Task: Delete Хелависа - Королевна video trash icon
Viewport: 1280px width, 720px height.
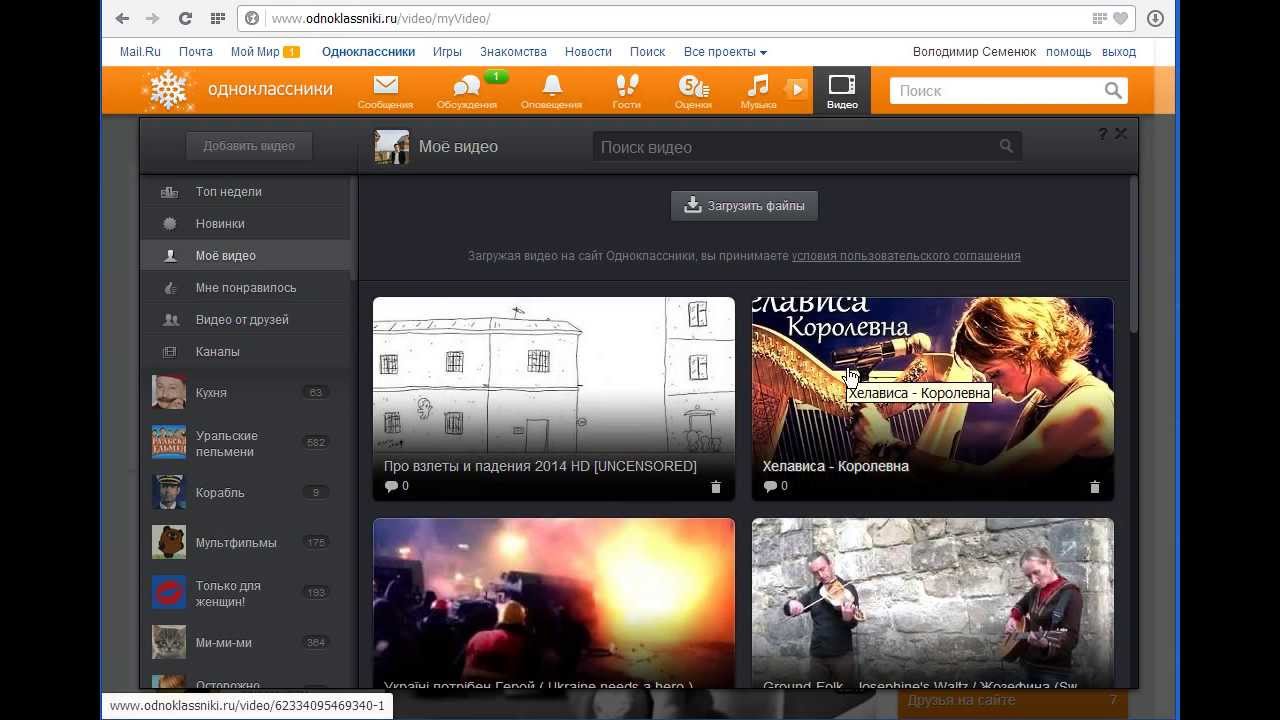Action: (x=1094, y=487)
